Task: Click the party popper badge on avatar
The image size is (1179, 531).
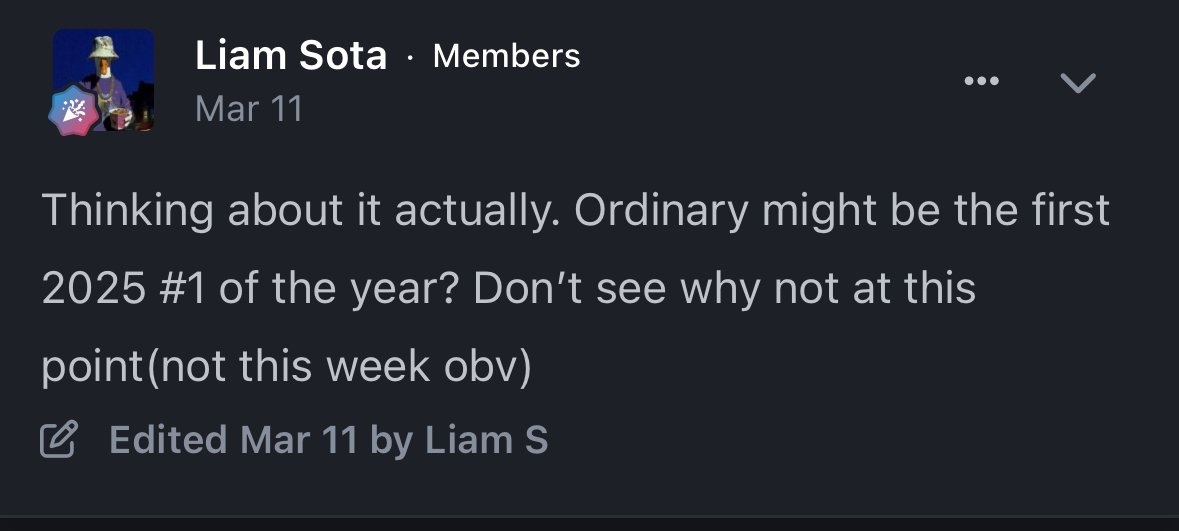Action: [x=73, y=111]
